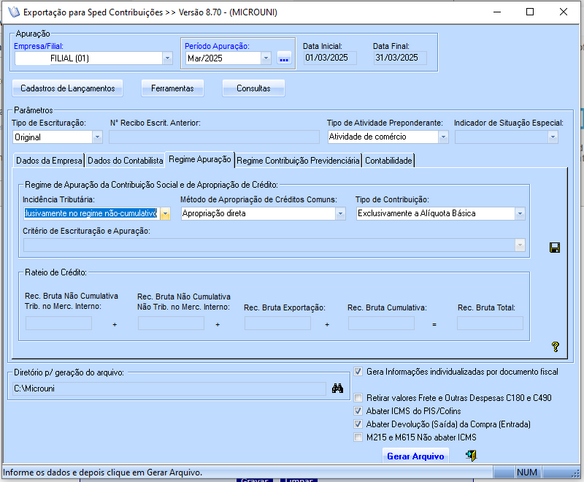Check M215 e M615 Não abater ICMS
The height and width of the screenshot is (482, 584).
[358, 437]
